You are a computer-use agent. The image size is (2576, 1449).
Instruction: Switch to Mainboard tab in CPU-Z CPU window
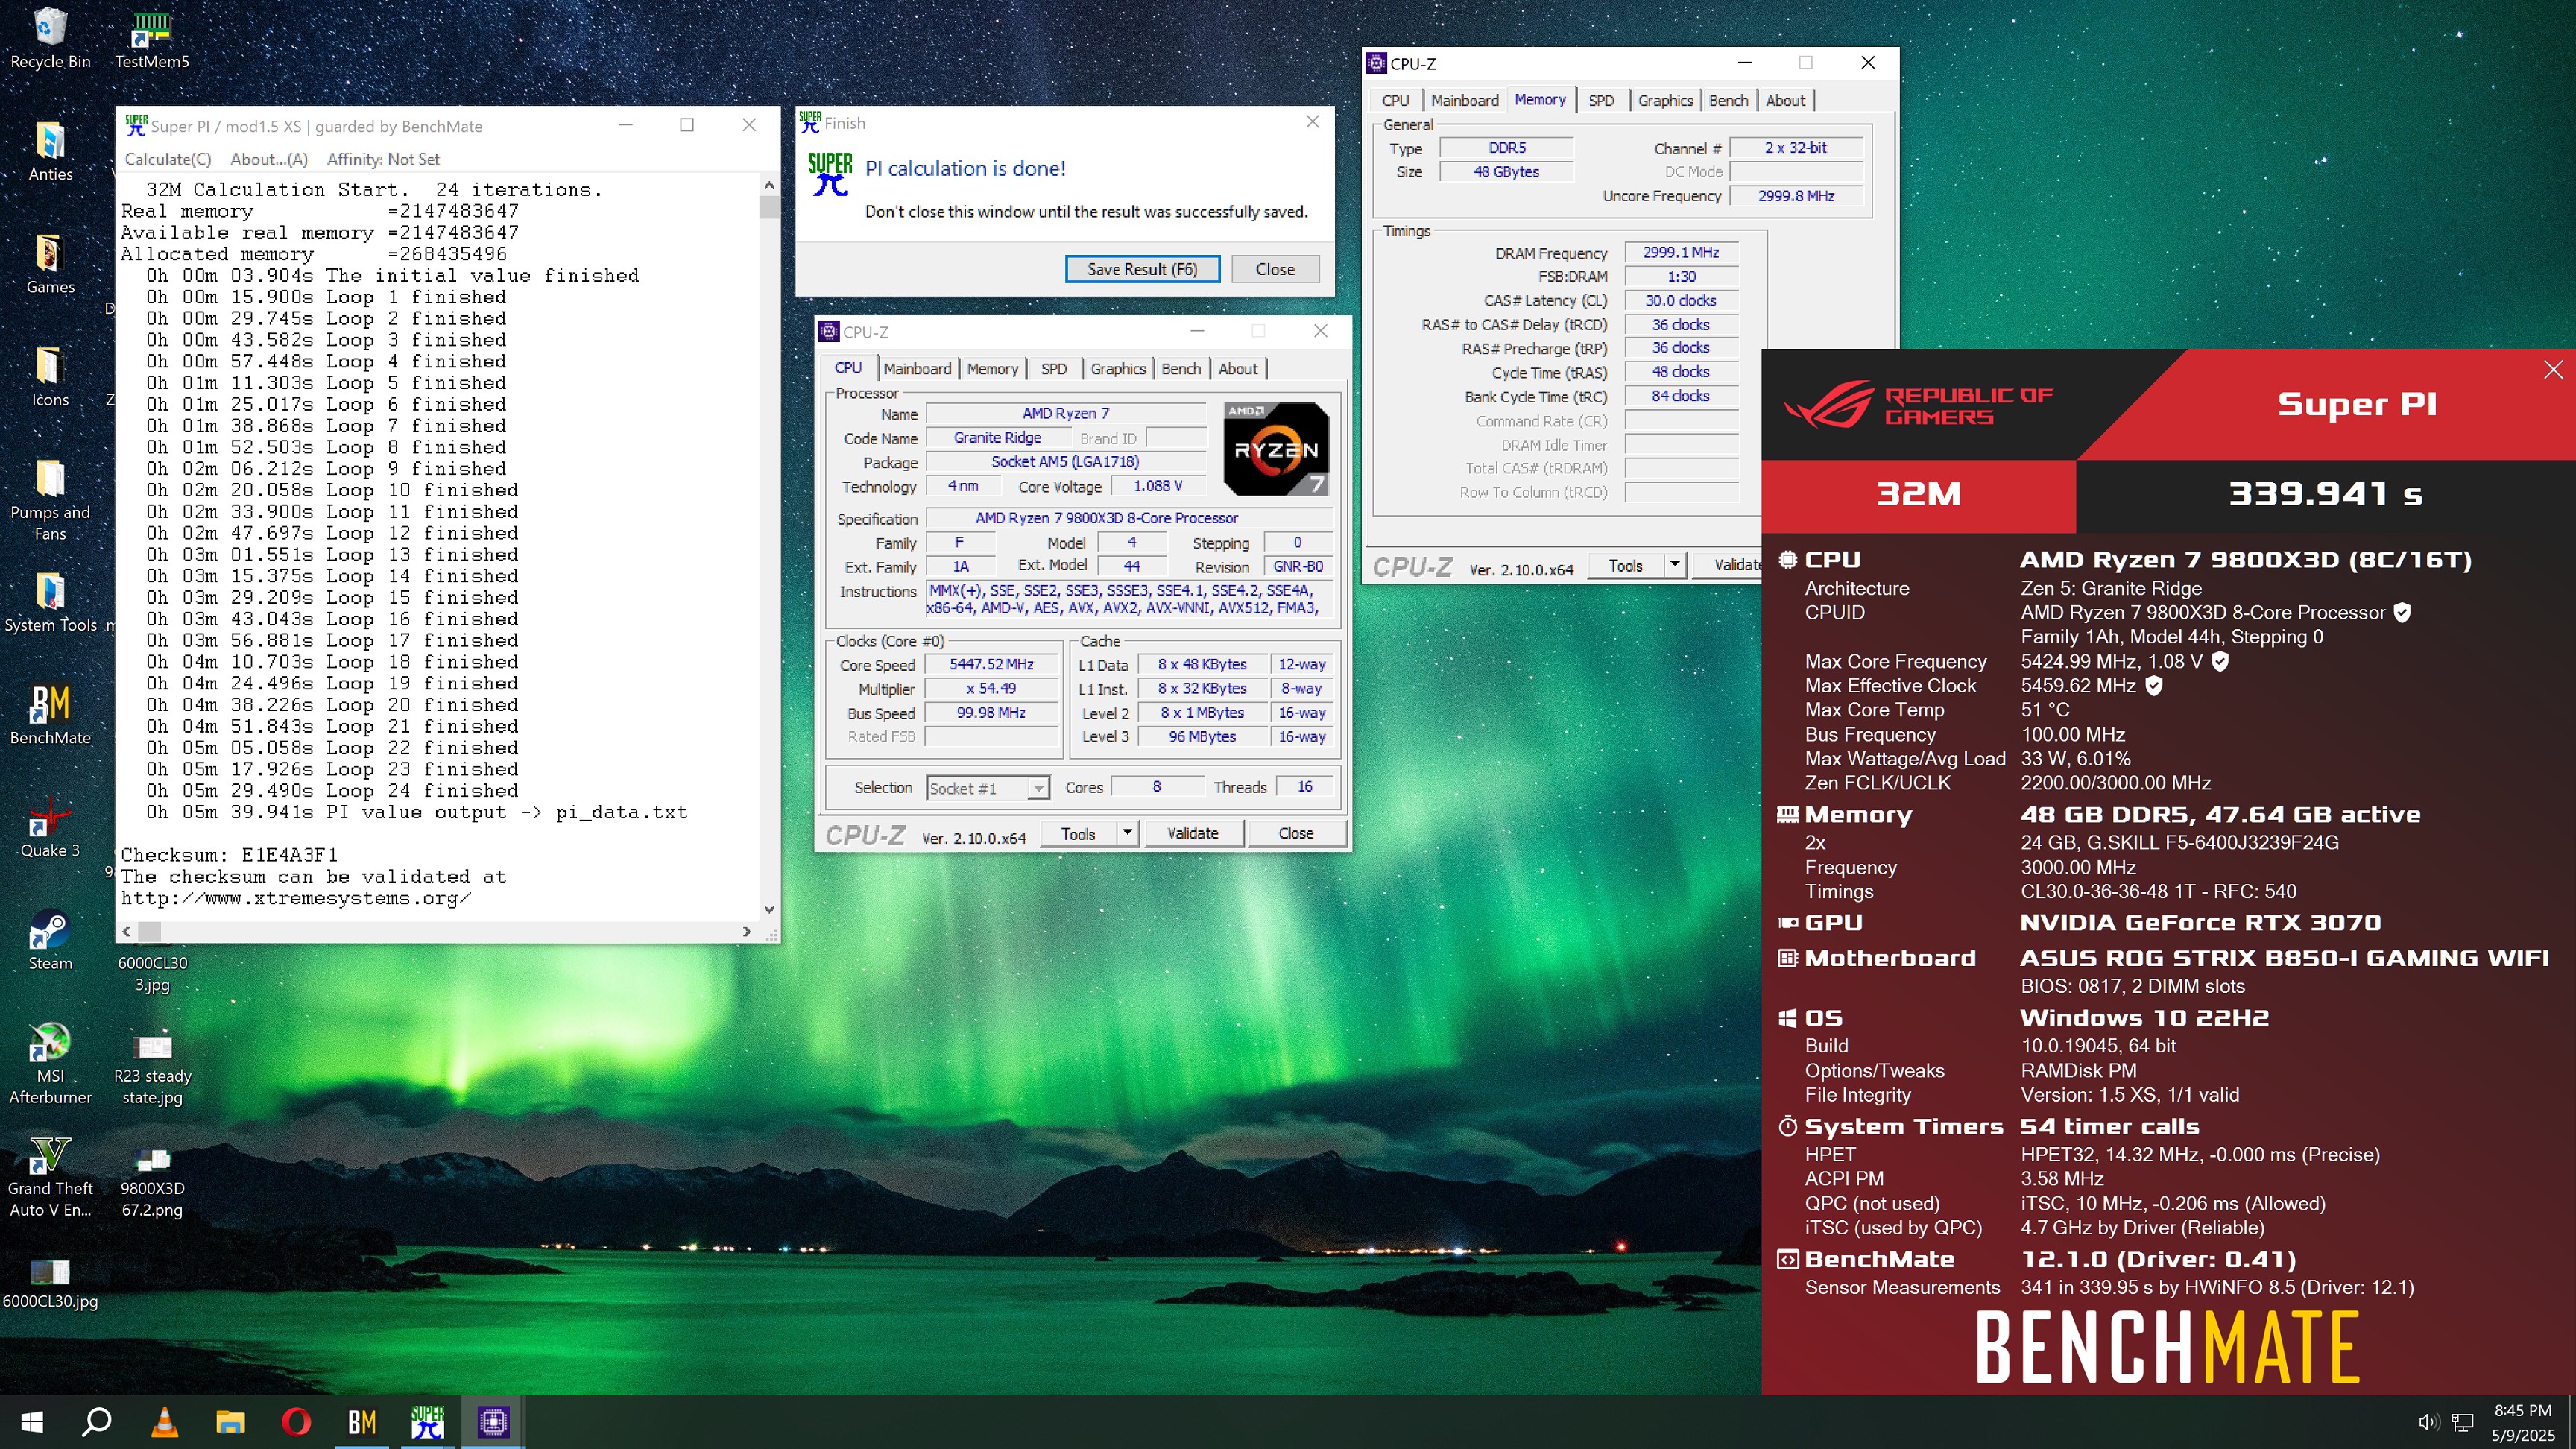click(x=917, y=369)
